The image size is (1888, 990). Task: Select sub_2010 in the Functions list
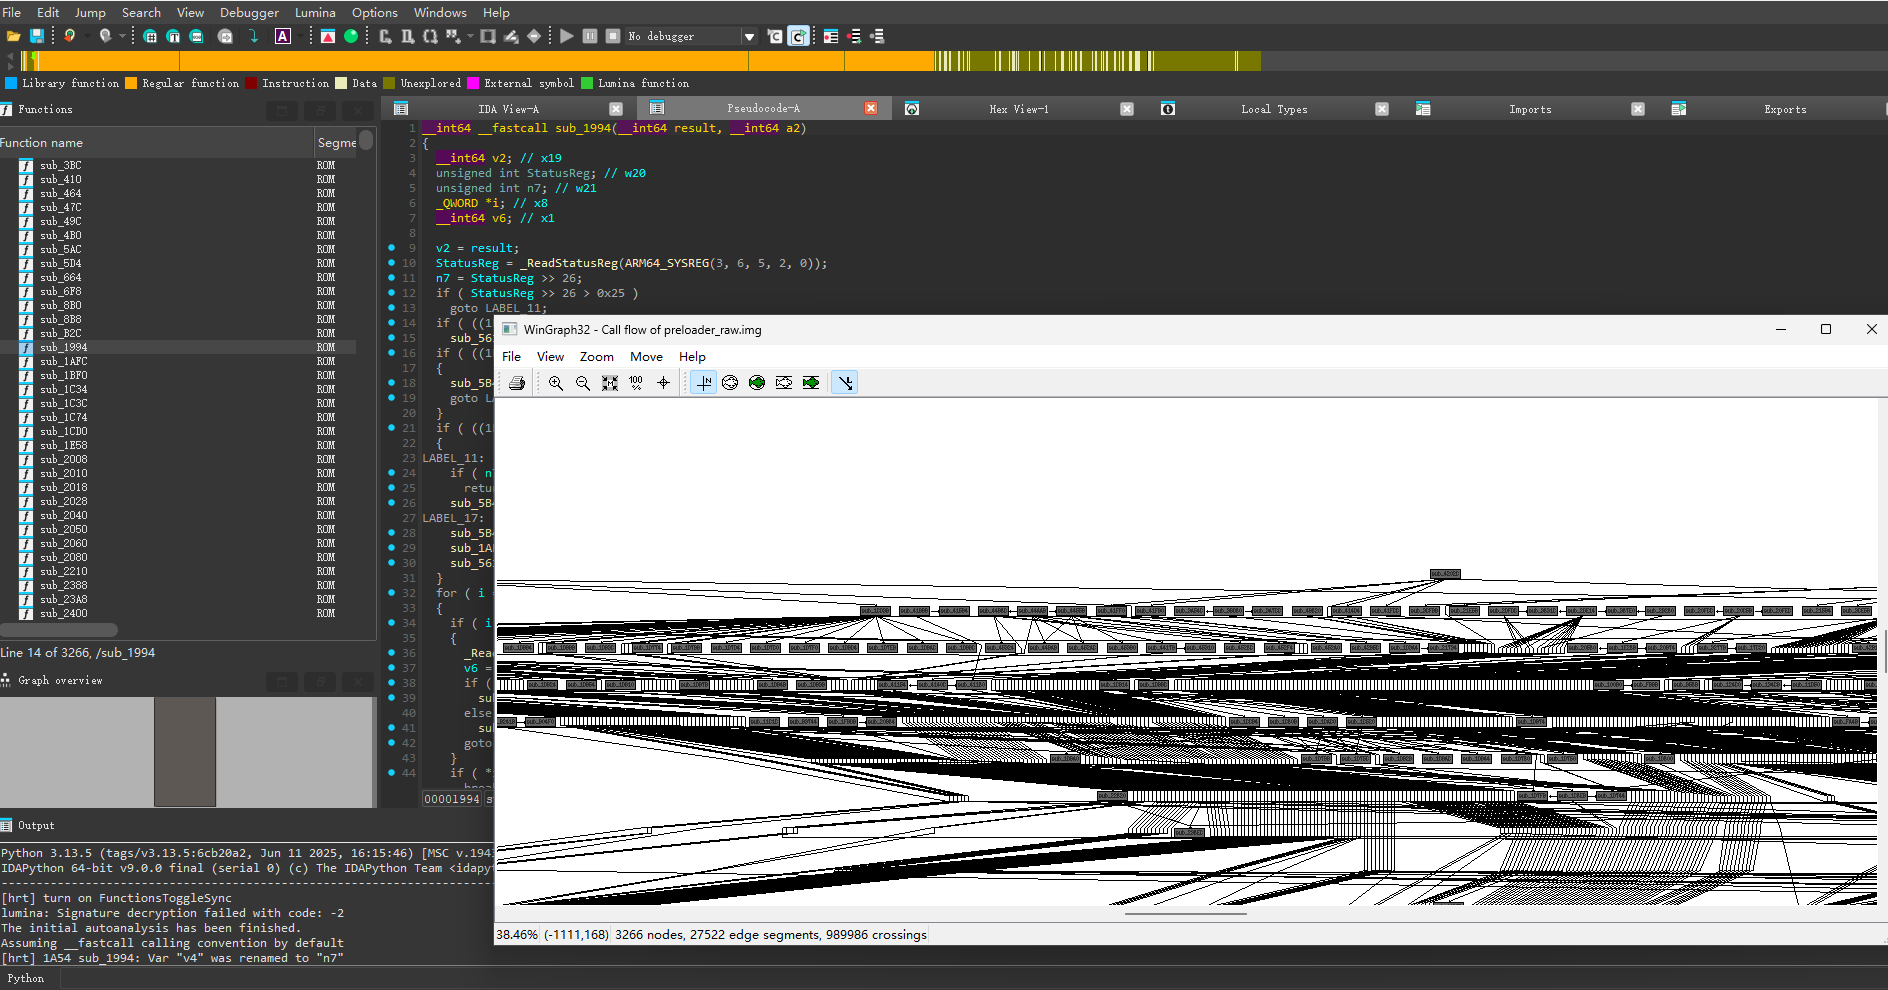(64, 473)
